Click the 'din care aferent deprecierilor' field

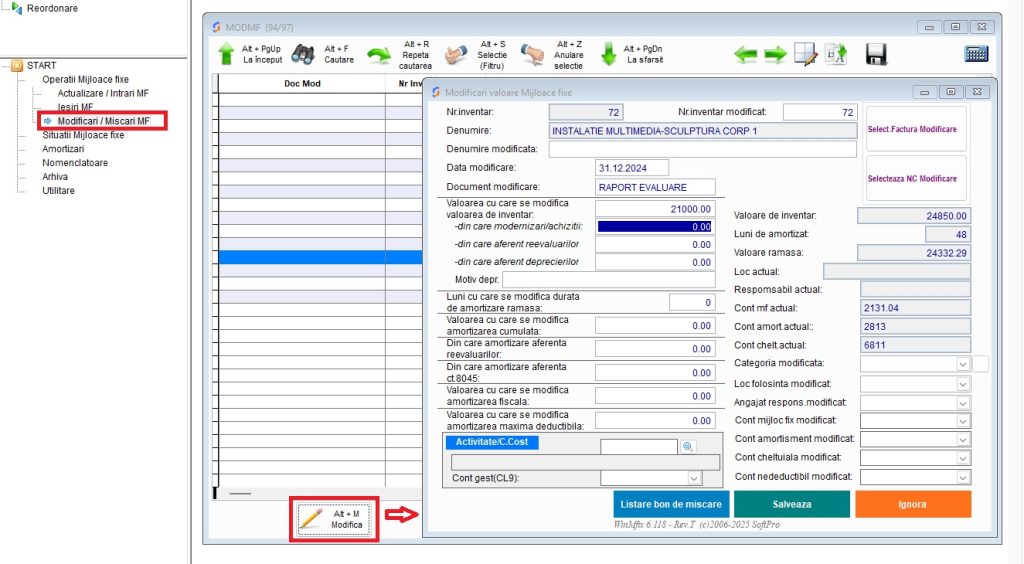tap(655, 262)
